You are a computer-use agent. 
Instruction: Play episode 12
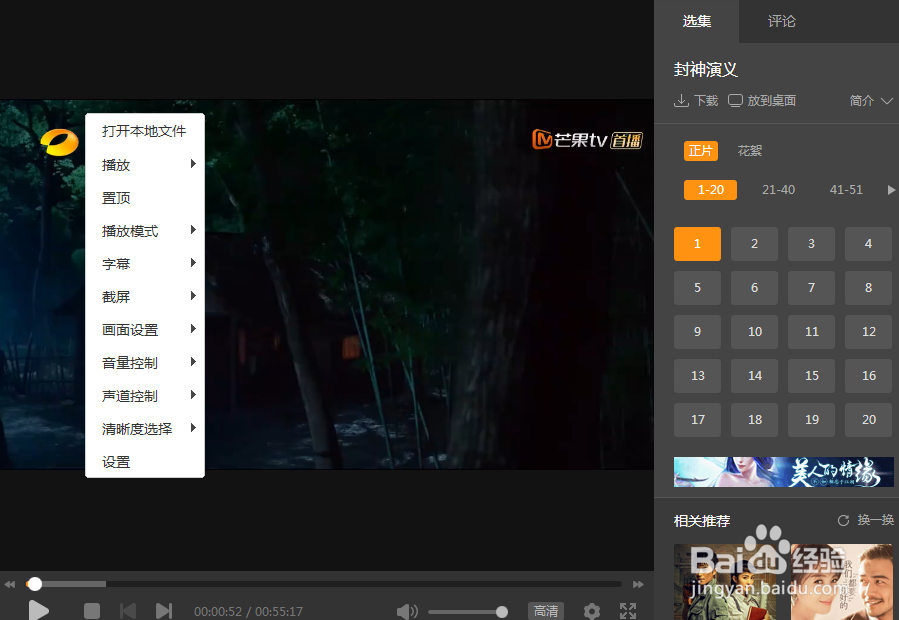click(869, 332)
